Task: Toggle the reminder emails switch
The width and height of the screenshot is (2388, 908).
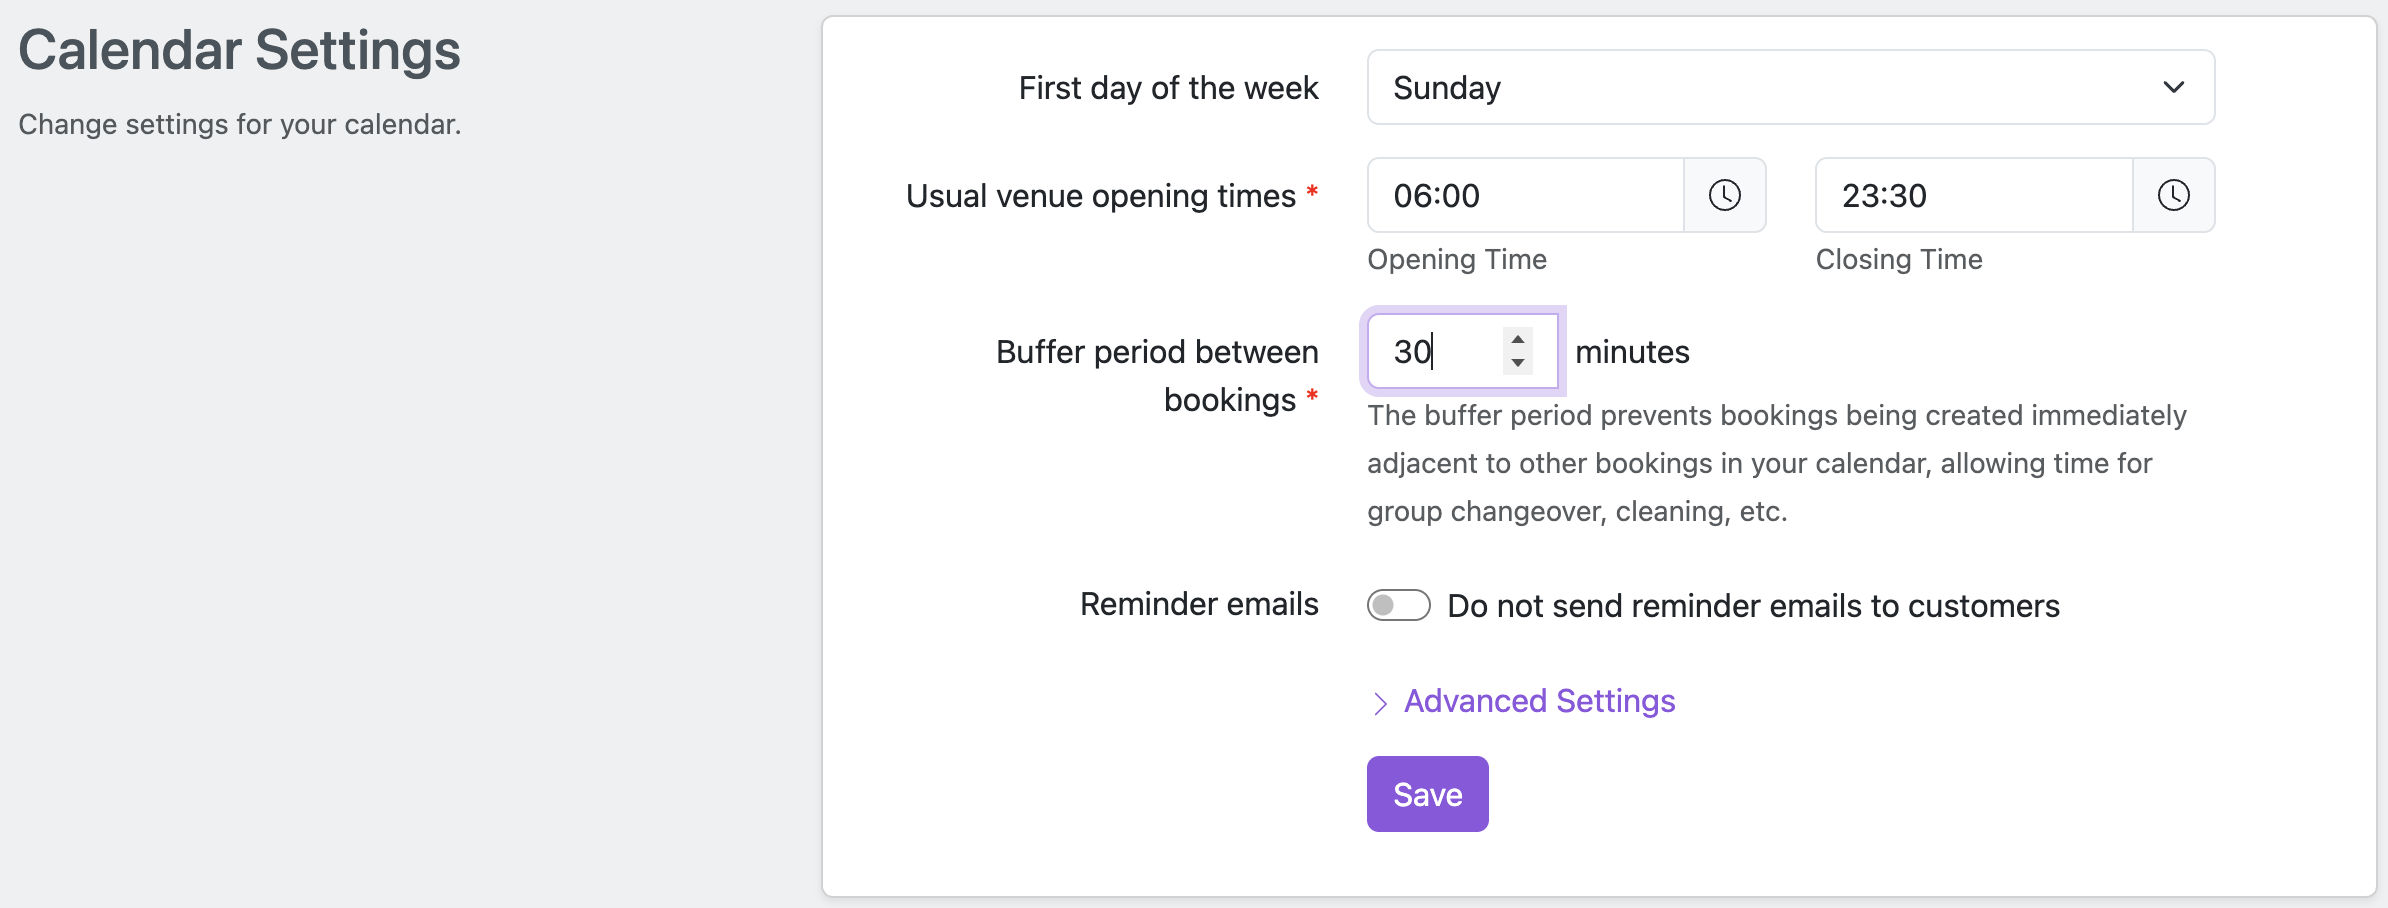Action: pyautogui.click(x=1398, y=605)
